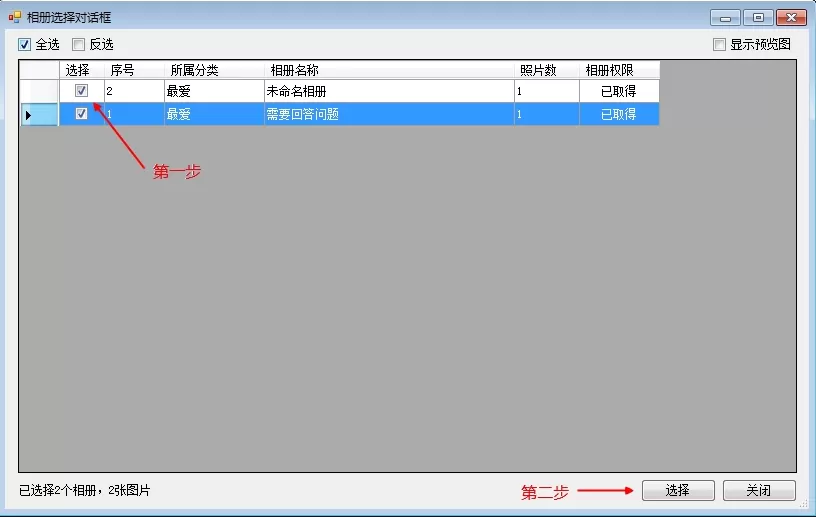
Task: Select the album name cell 需要回答问题
Action: (389, 114)
